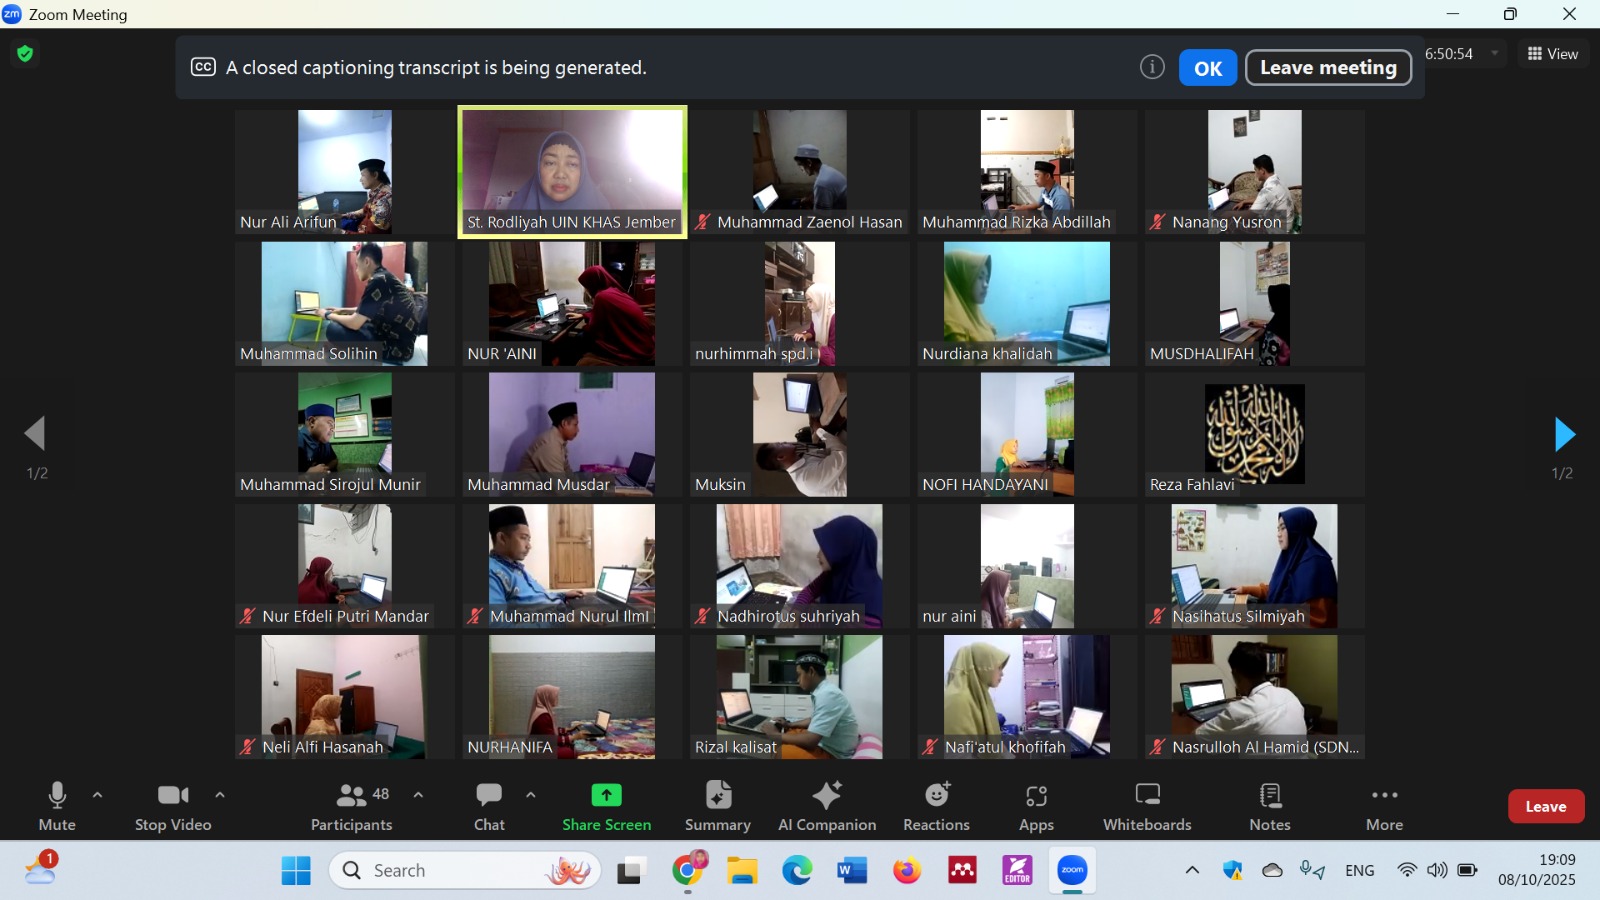Expand the chat options arrow
This screenshot has width=1600, height=900.
click(531, 795)
